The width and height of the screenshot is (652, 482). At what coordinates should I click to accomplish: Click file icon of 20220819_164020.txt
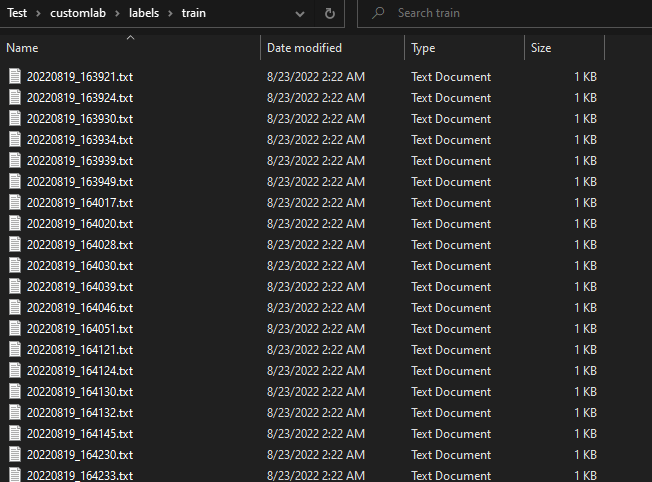[x=15, y=223]
